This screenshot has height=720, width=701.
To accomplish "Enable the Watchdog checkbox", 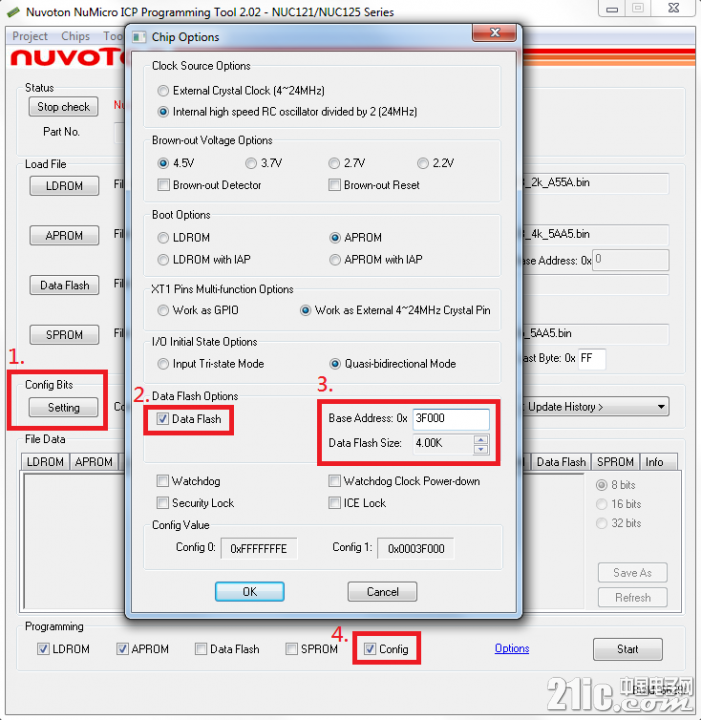I will click(163, 481).
